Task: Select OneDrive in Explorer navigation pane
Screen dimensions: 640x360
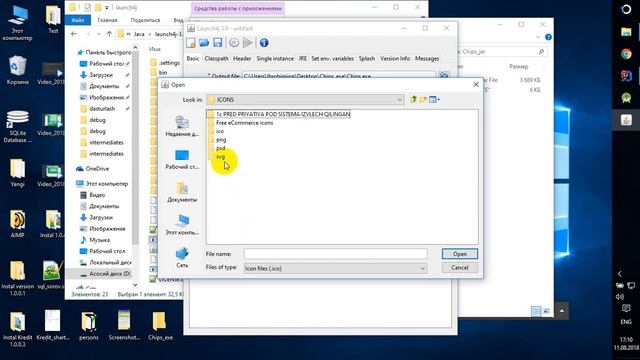Action: 93,169
